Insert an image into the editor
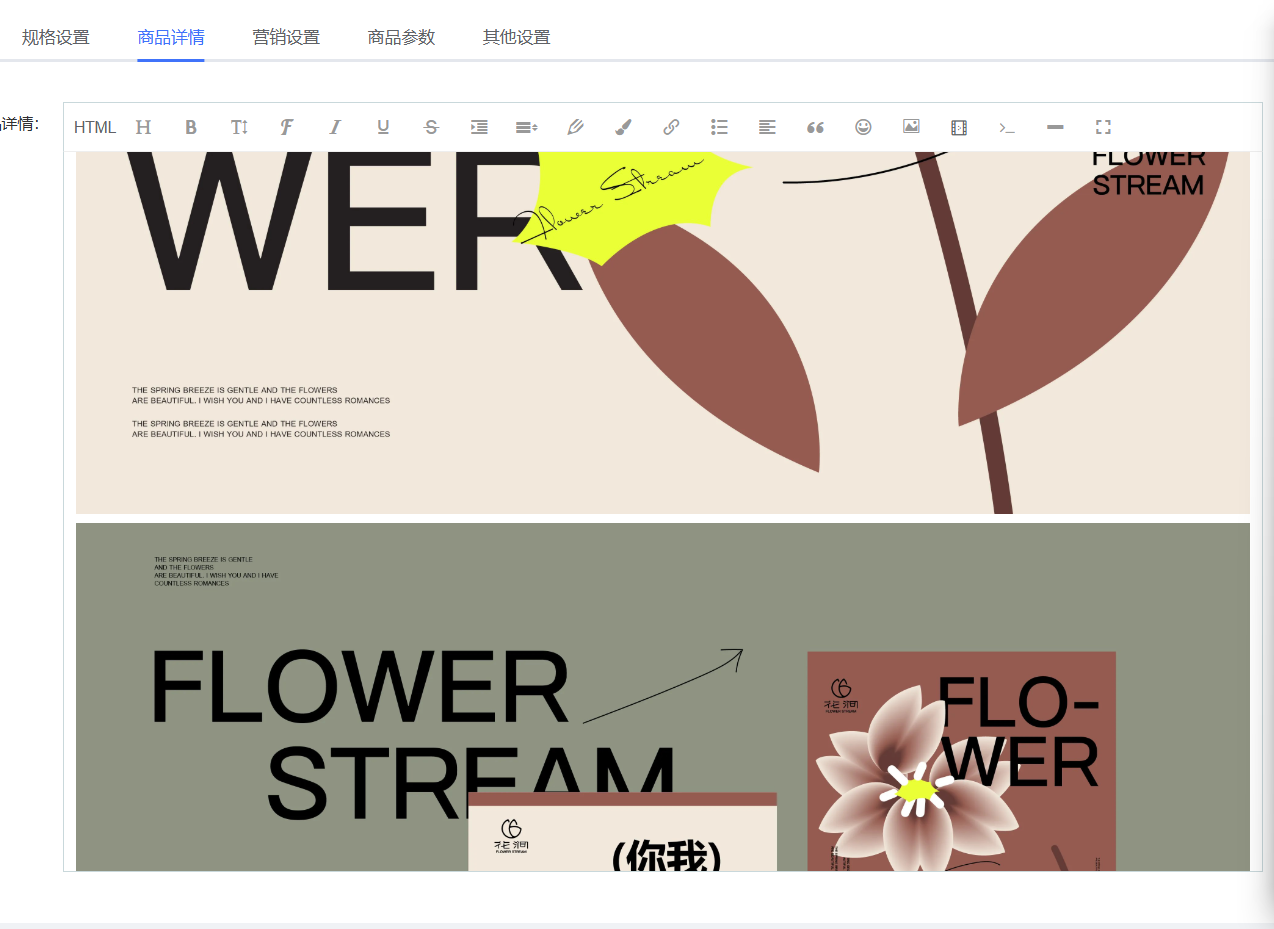Viewport: 1274px width, 929px height. (911, 127)
